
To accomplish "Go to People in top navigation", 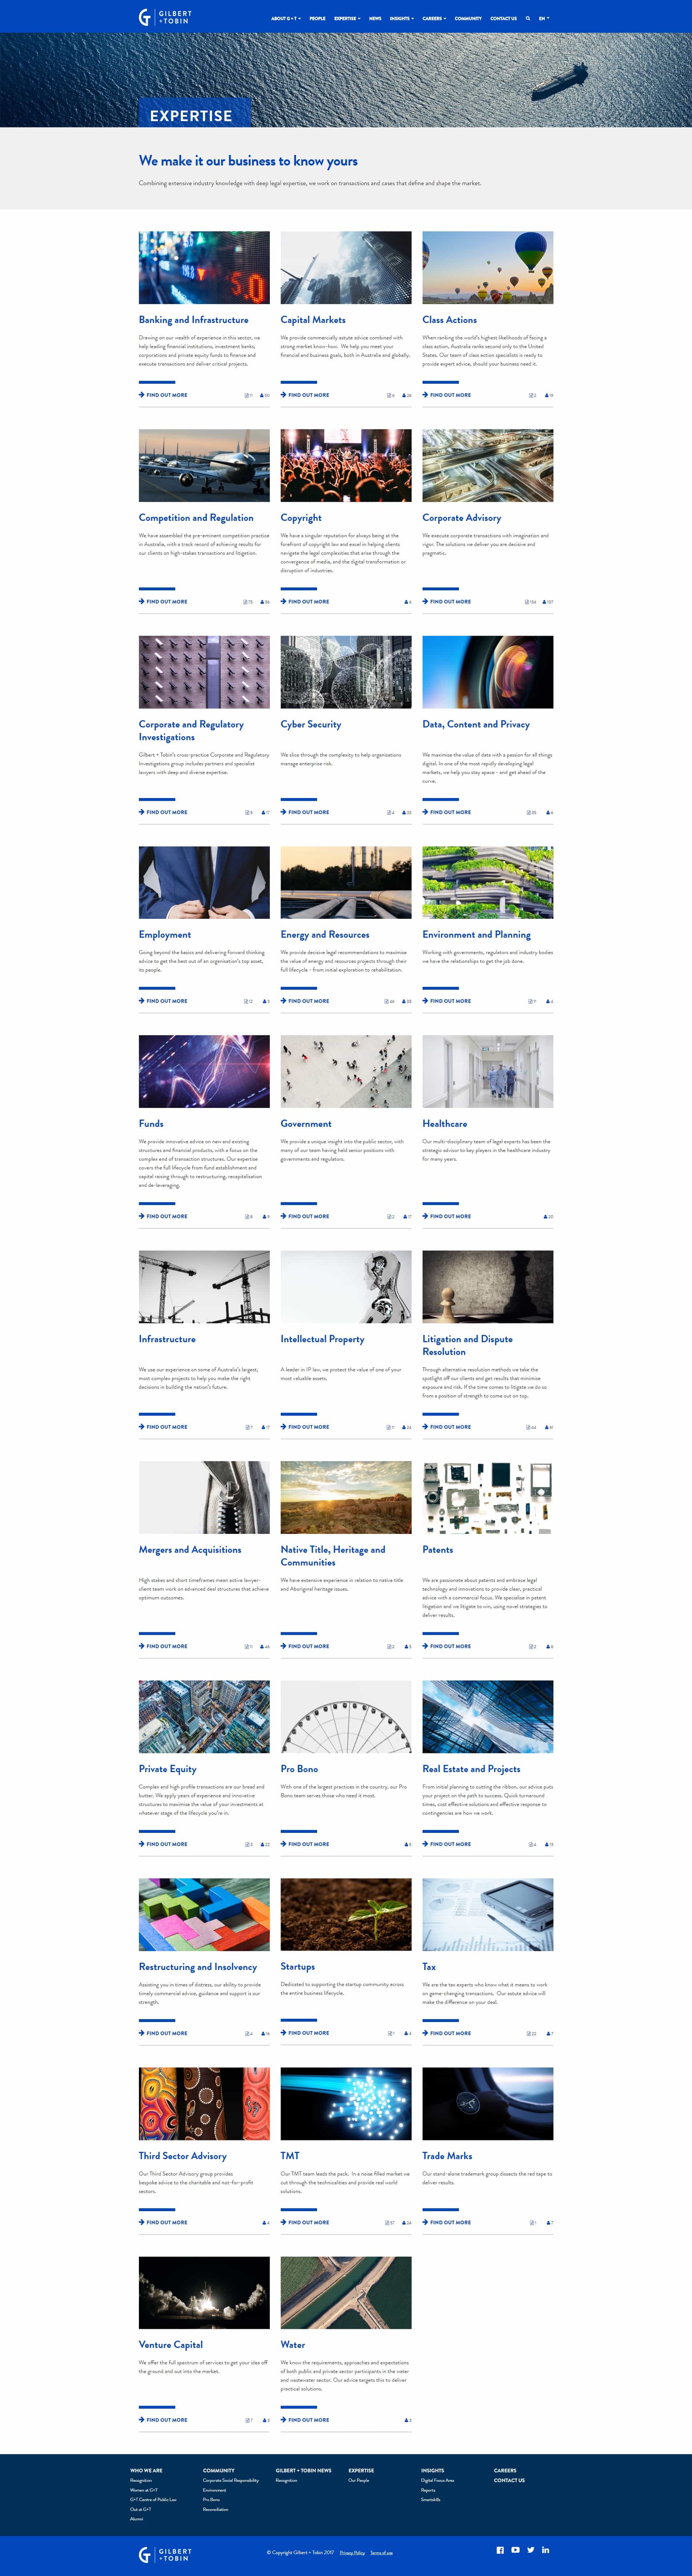I will (317, 18).
